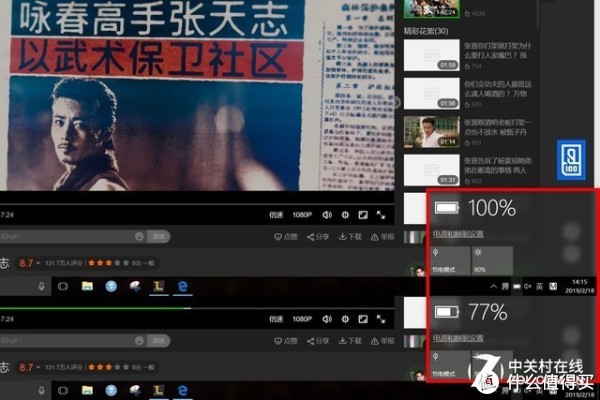The width and height of the screenshot is (600, 400).
Task: Open volume control in lower player bar
Action: coord(327,319)
